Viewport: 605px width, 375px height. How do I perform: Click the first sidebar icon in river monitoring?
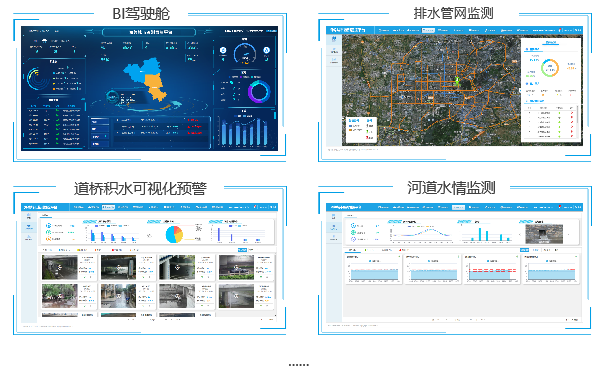[x=334, y=217]
